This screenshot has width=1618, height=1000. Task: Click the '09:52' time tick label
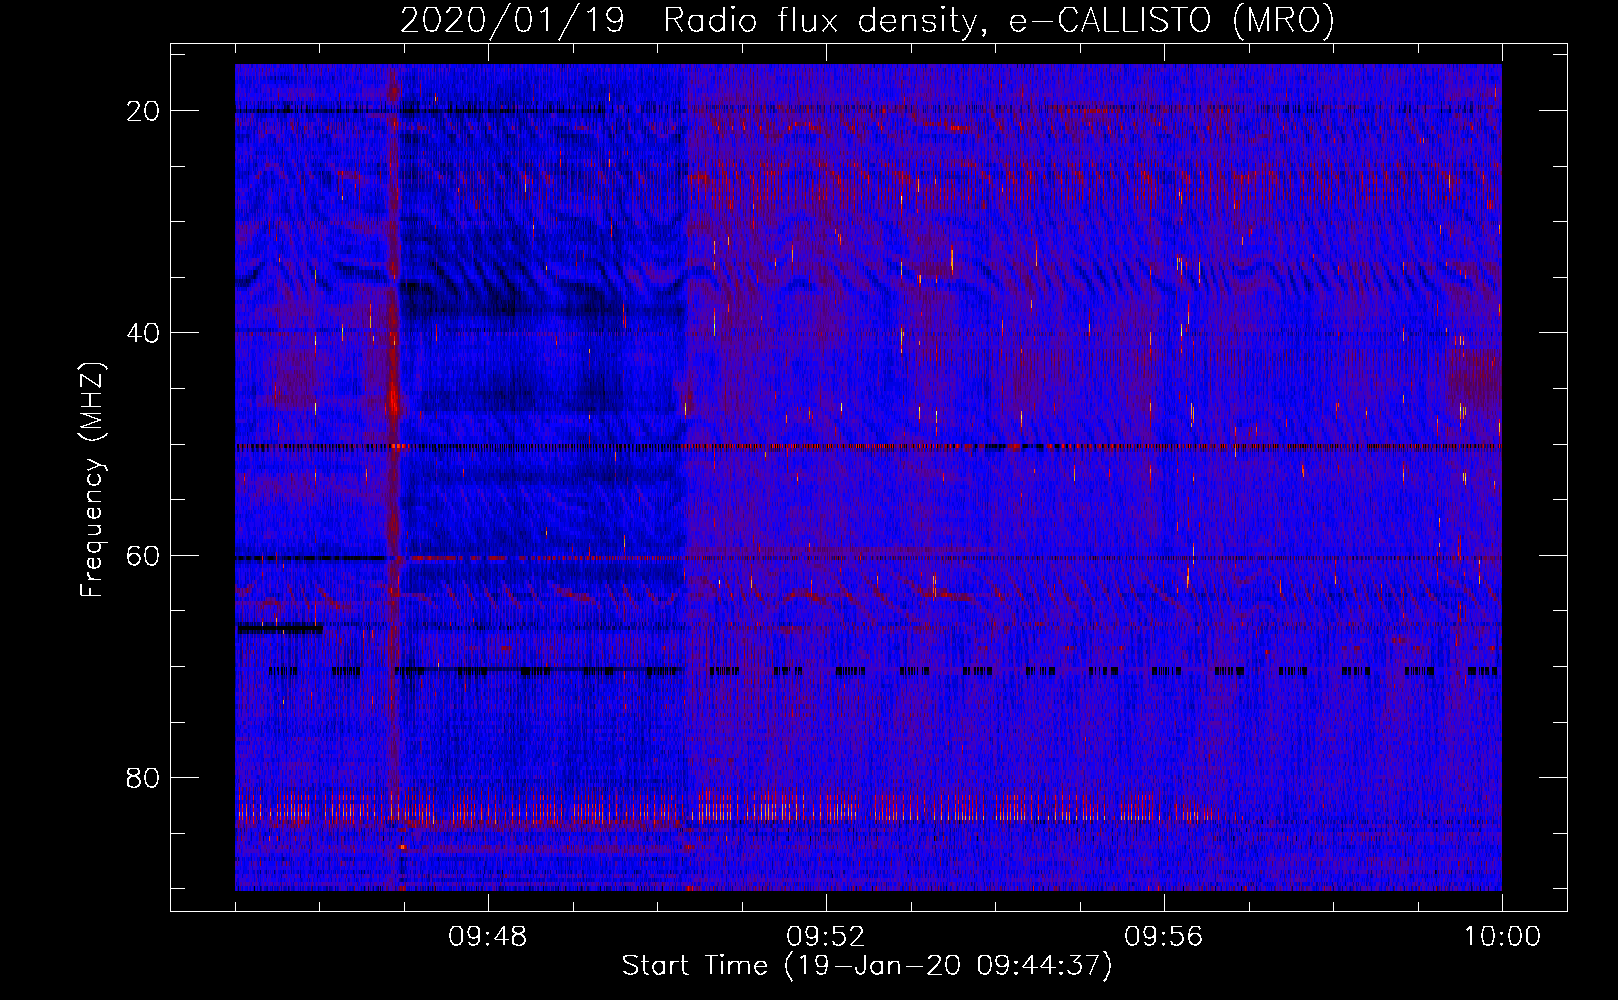tap(826, 937)
